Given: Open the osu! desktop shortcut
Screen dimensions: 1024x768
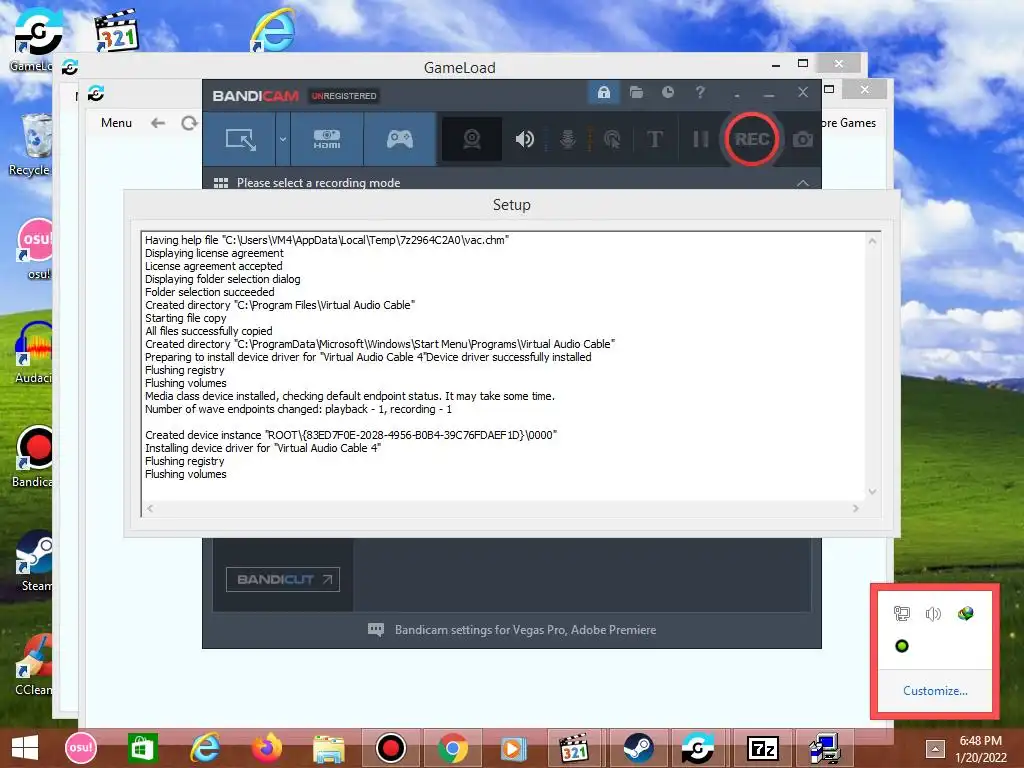Looking at the screenshot, I should point(36,249).
